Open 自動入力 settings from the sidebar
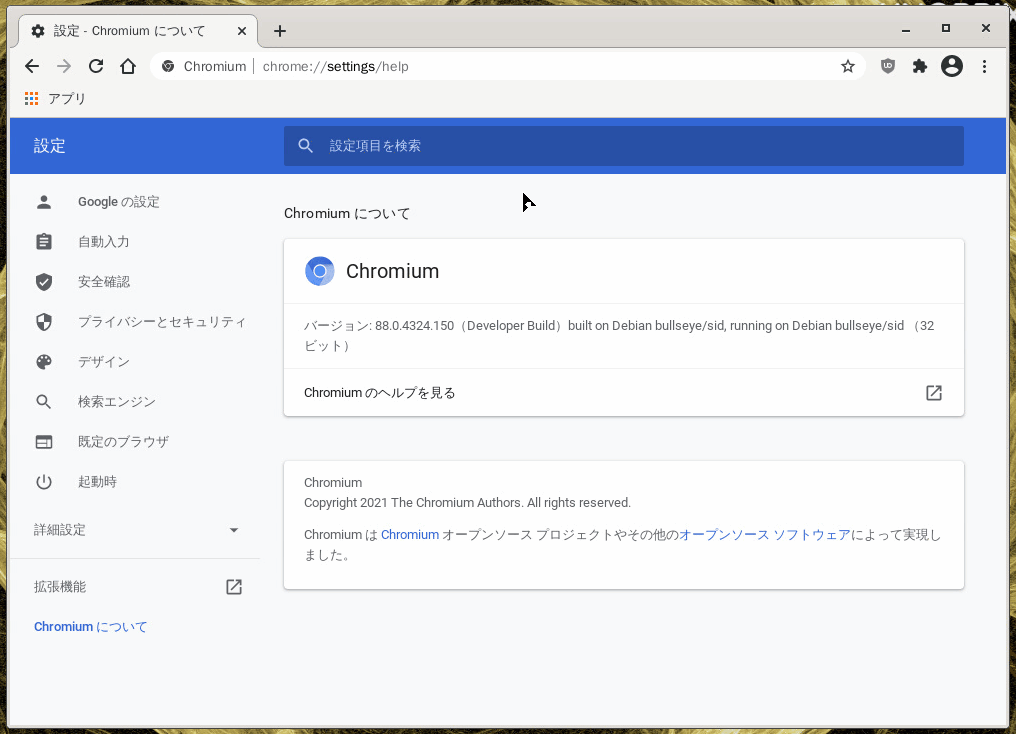Viewport: 1016px width, 734px height. click(104, 241)
